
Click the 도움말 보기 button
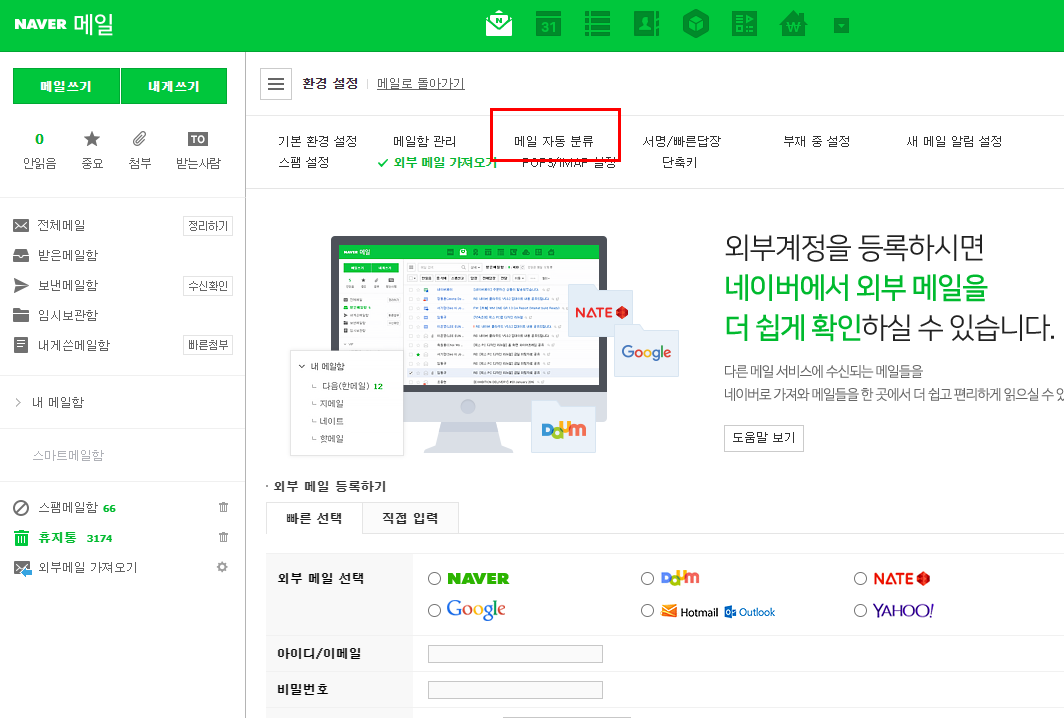click(763, 438)
